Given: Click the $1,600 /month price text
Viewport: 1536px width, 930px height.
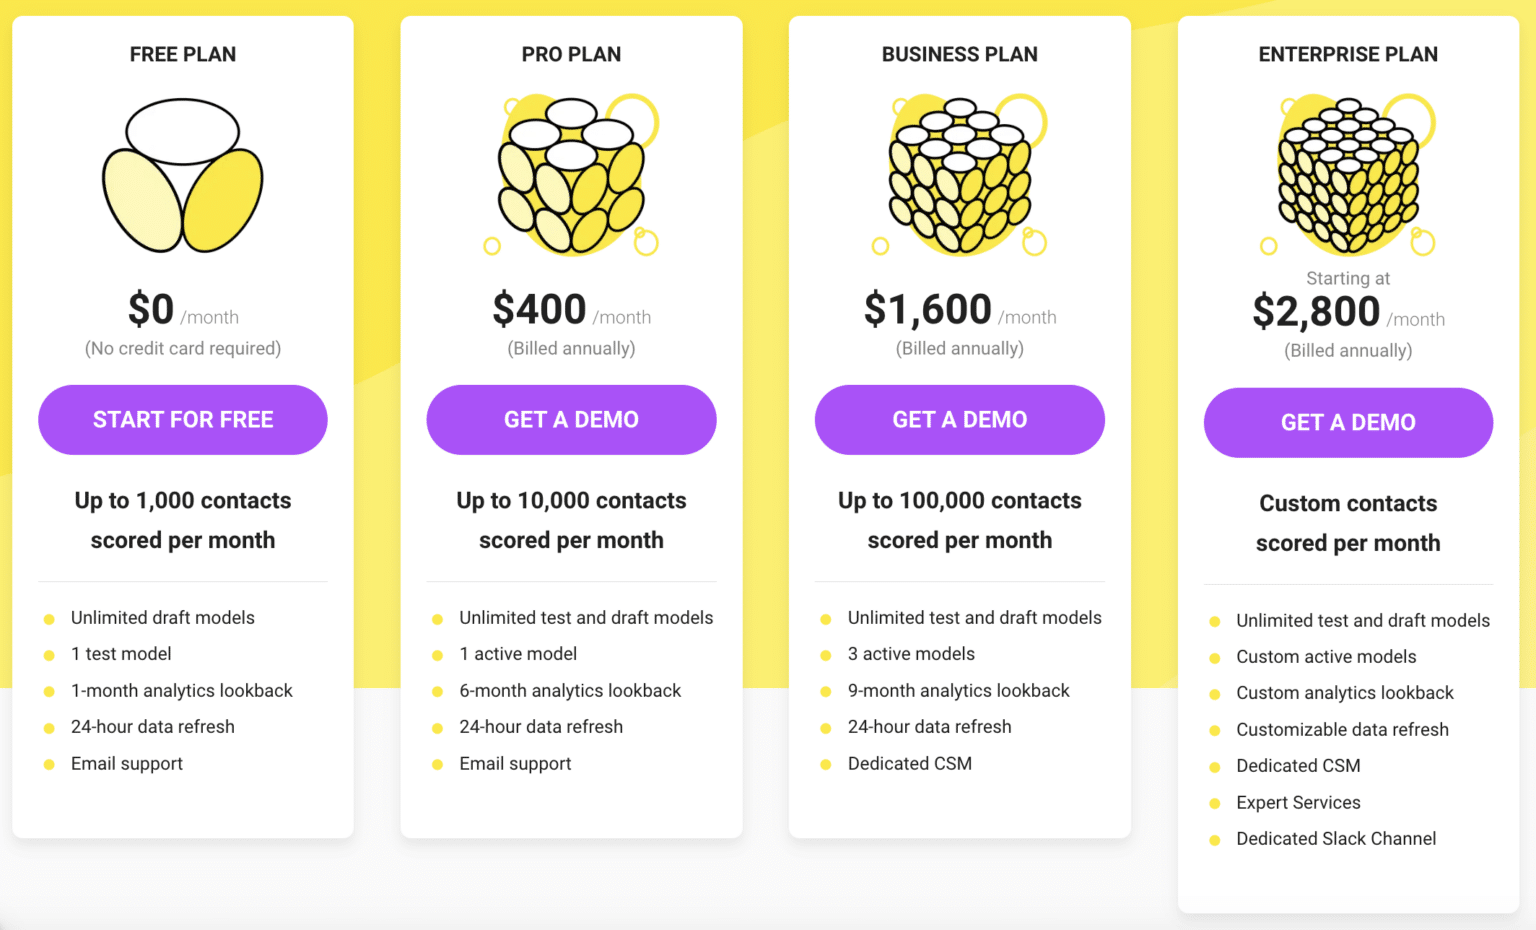Looking at the screenshot, I should click(959, 310).
